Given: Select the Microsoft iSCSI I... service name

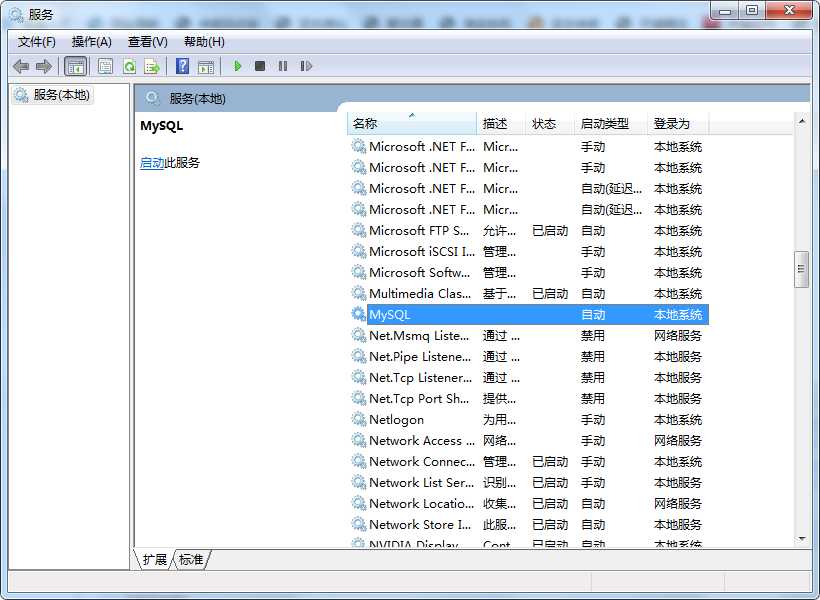Looking at the screenshot, I should point(422,251).
